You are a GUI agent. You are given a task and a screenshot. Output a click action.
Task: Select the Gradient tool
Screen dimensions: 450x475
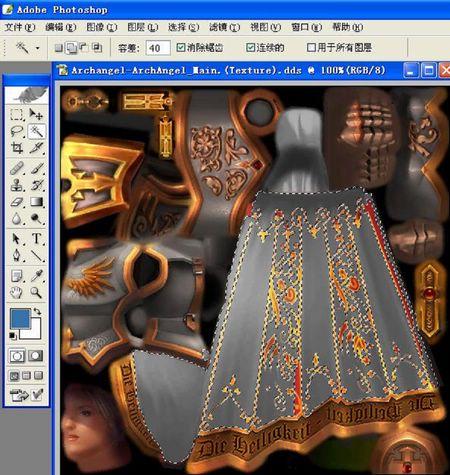[x=36, y=202]
